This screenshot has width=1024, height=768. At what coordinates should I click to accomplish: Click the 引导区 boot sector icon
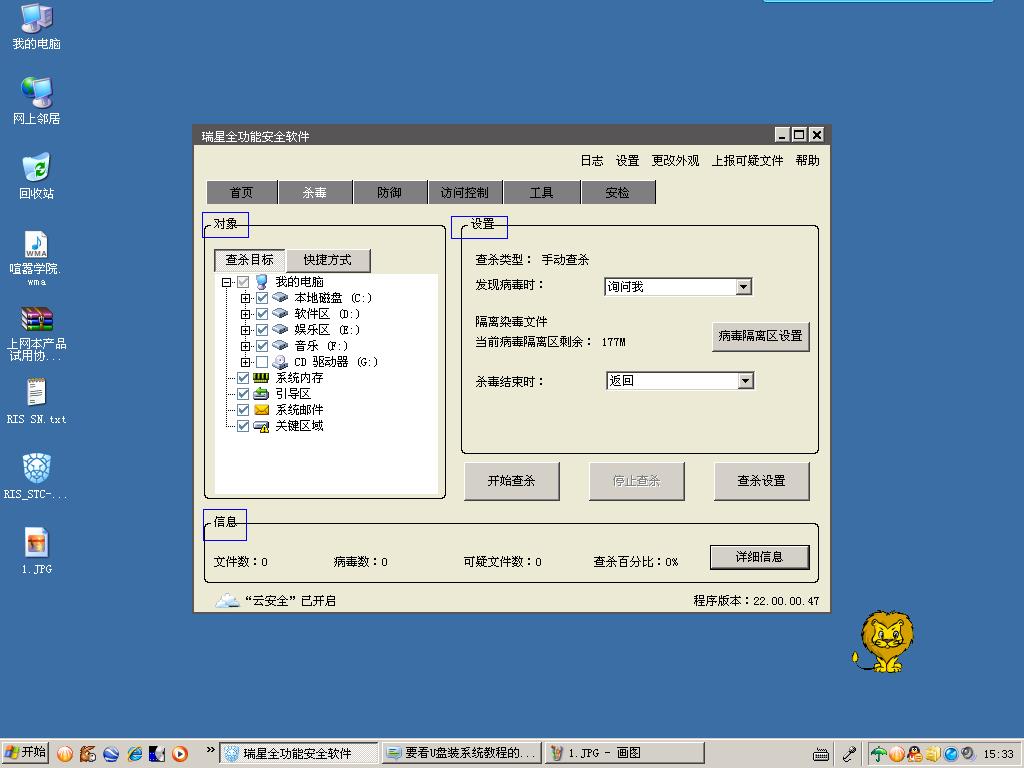point(261,394)
